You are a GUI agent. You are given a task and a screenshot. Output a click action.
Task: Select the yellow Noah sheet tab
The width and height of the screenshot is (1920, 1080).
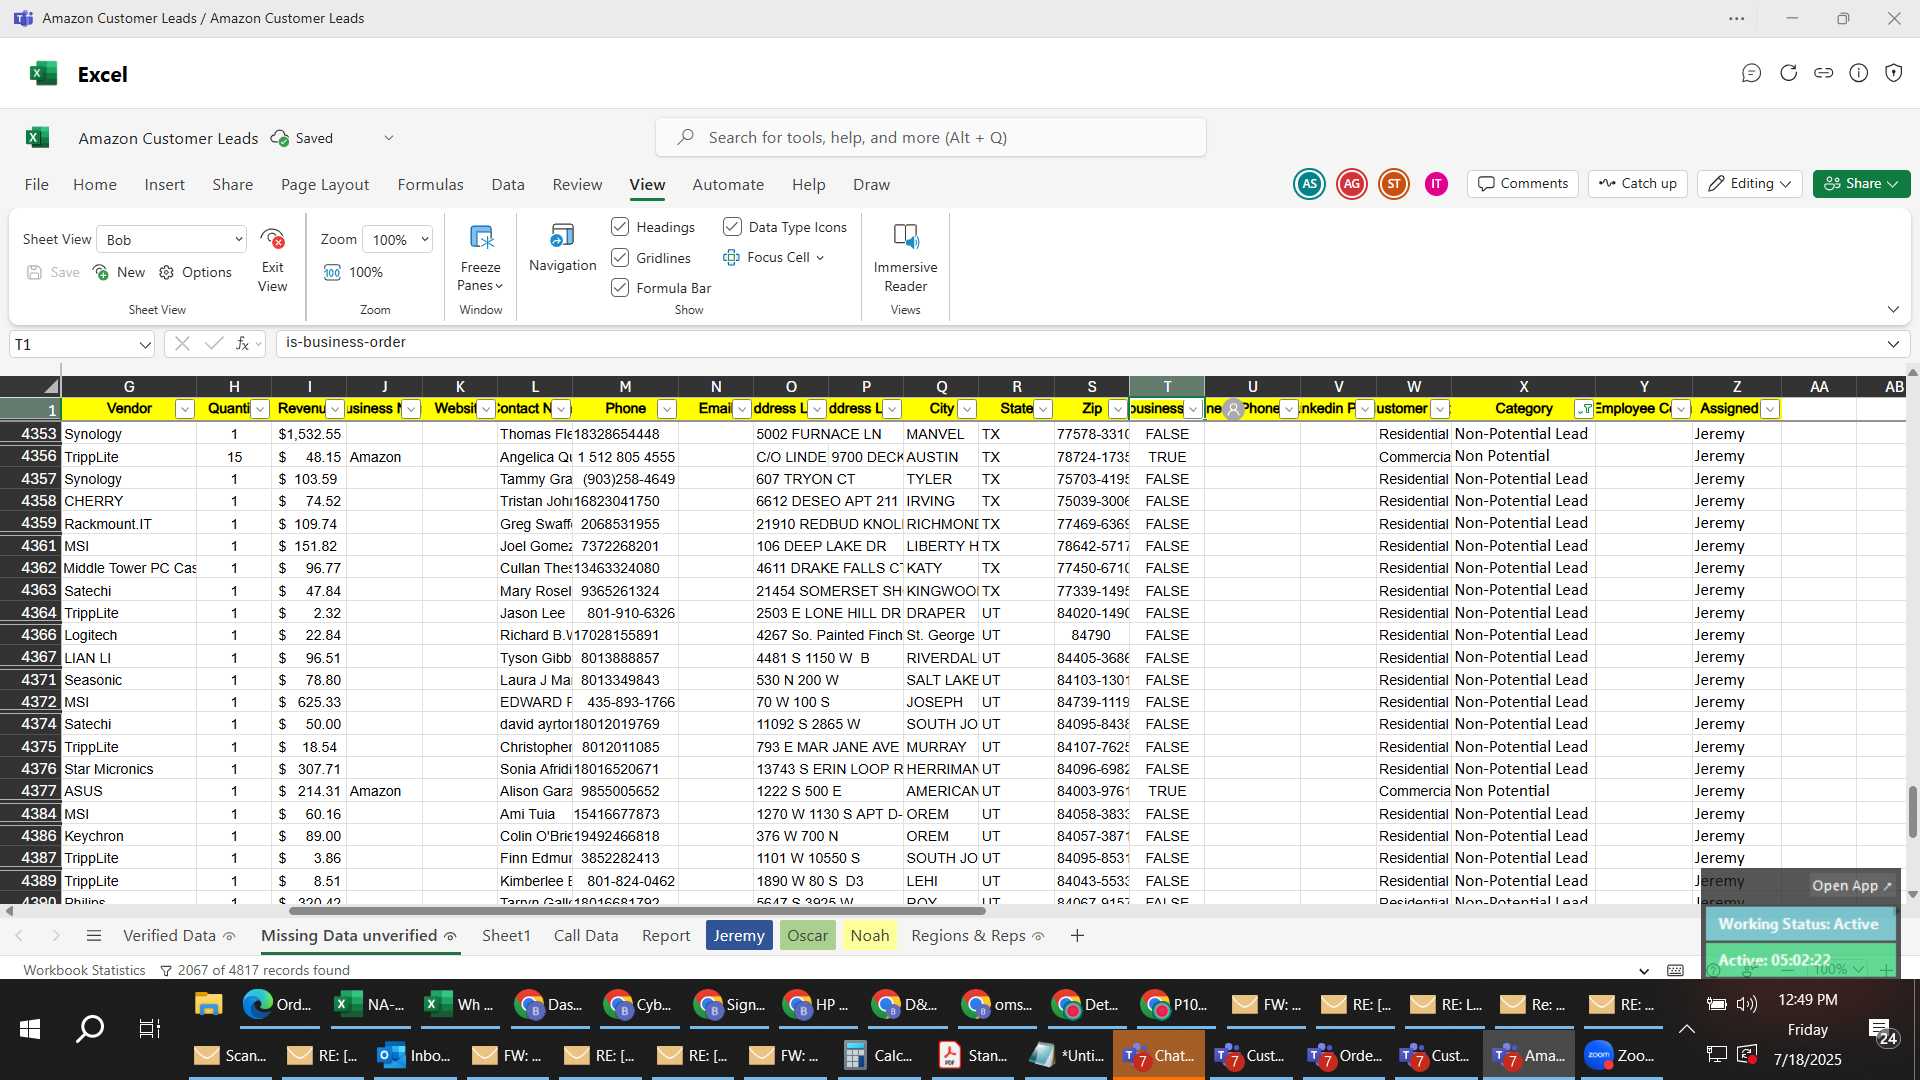click(870, 936)
